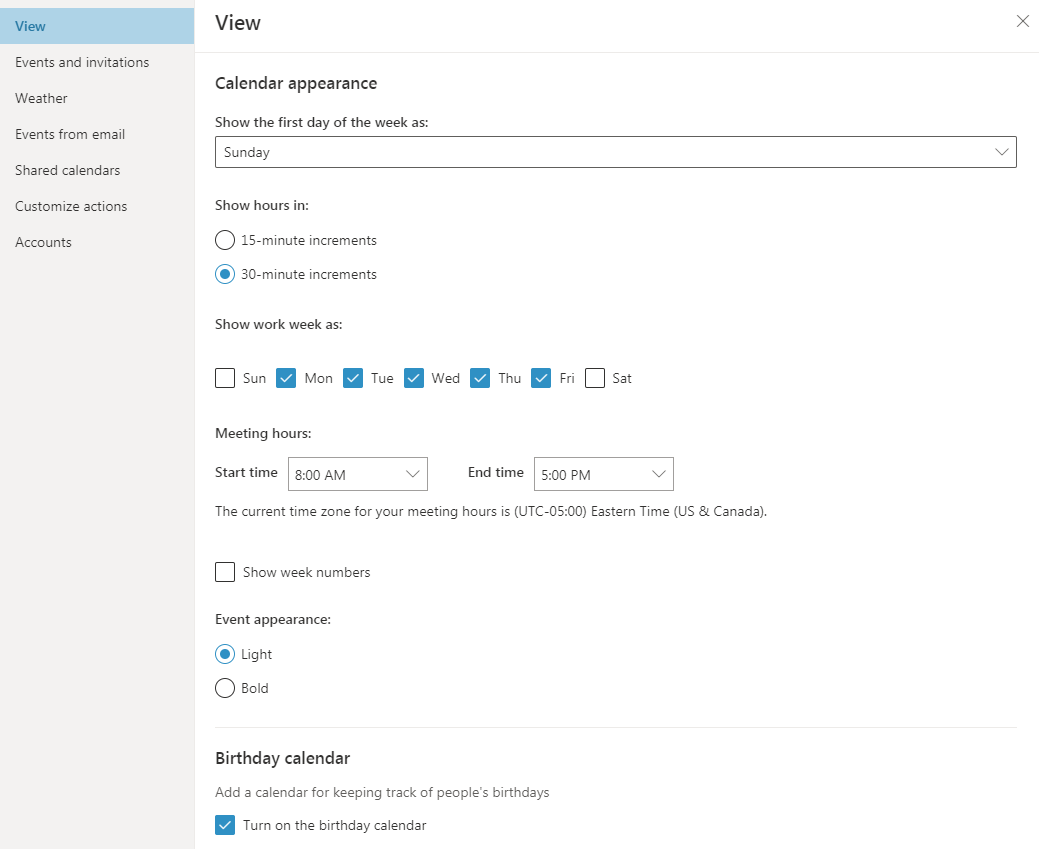The height and width of the screenshot is (849, 1039).
Task: Uncheck Fri in work week
Action: tap(542, 378)
